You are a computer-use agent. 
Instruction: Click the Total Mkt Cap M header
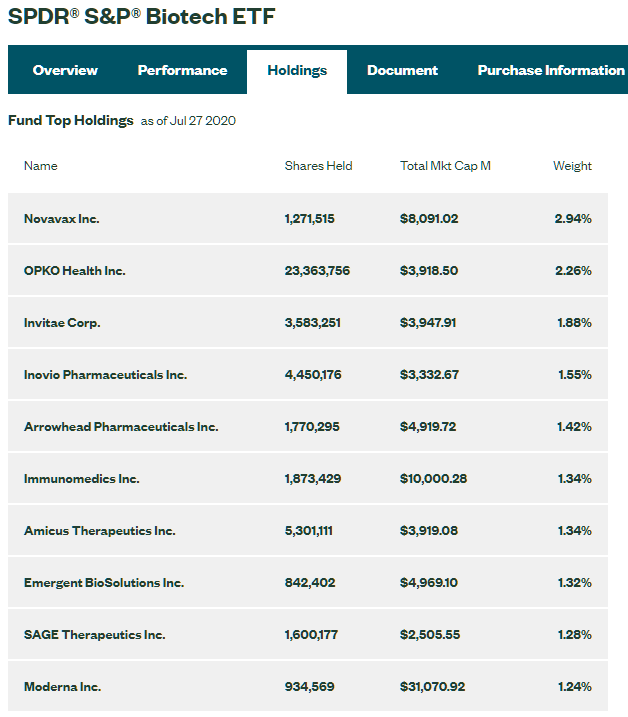coord(445,166)
